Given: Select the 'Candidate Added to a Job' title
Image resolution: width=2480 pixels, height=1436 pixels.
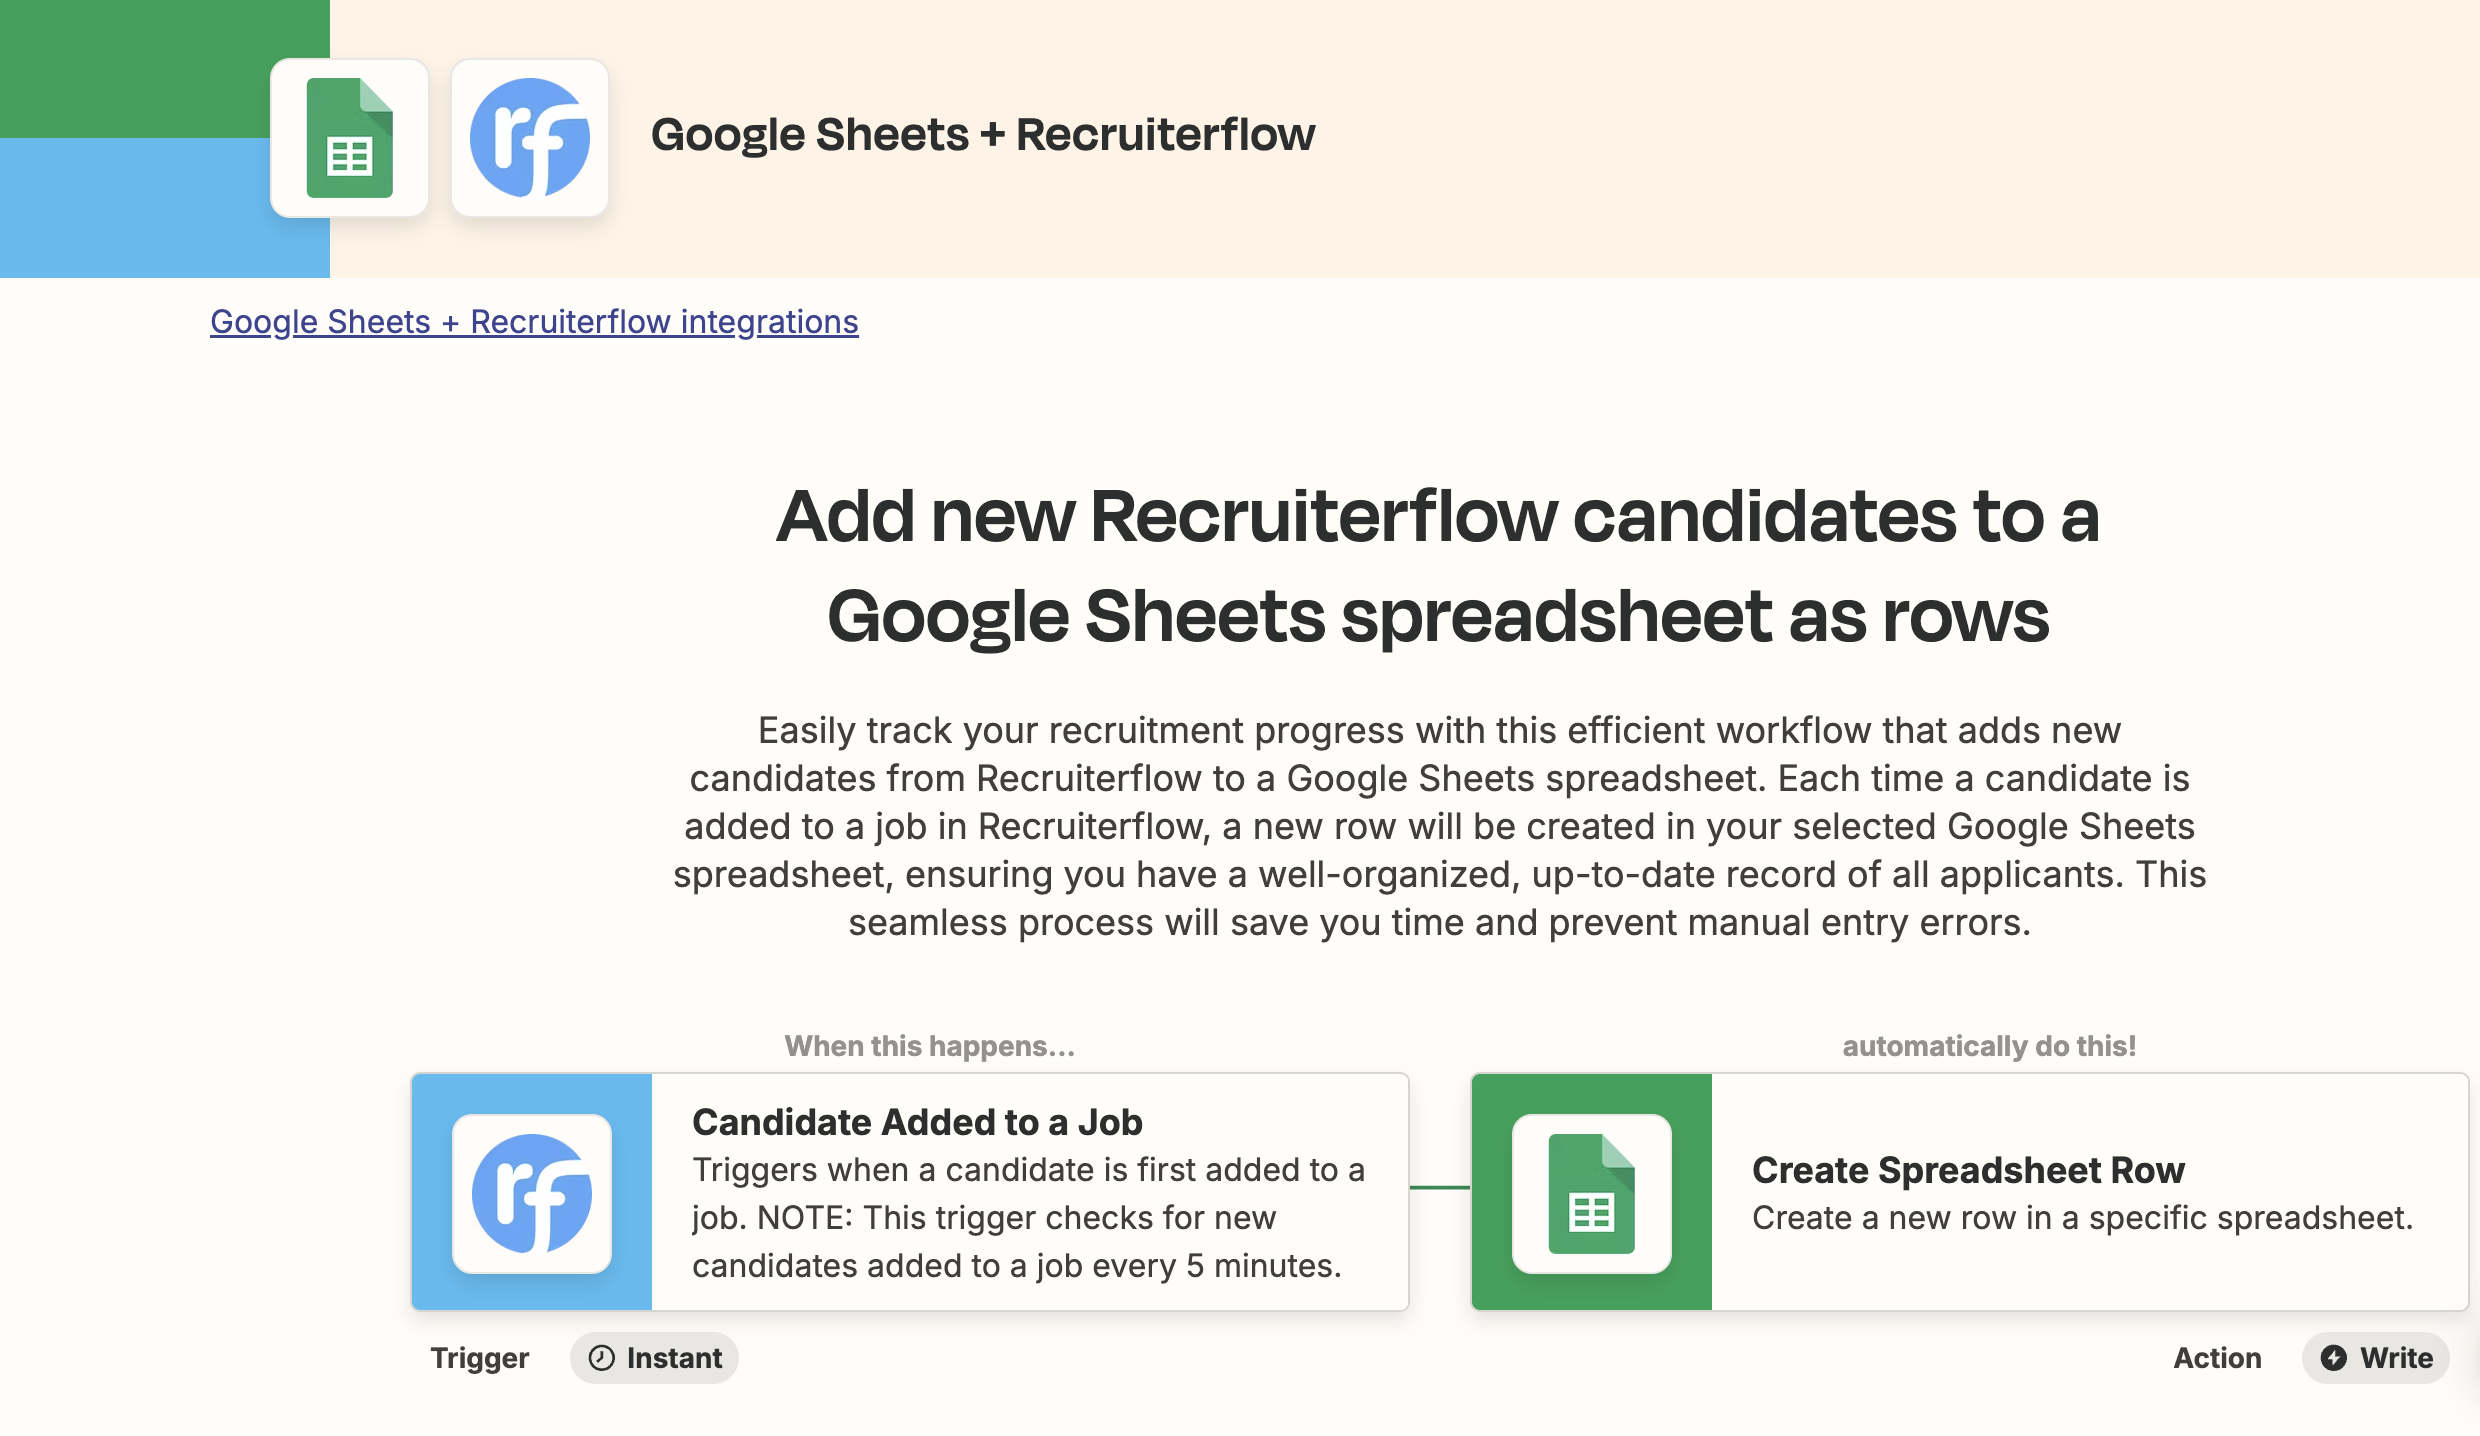Looking at the screenshot, I should click(x=917, y=1122).
